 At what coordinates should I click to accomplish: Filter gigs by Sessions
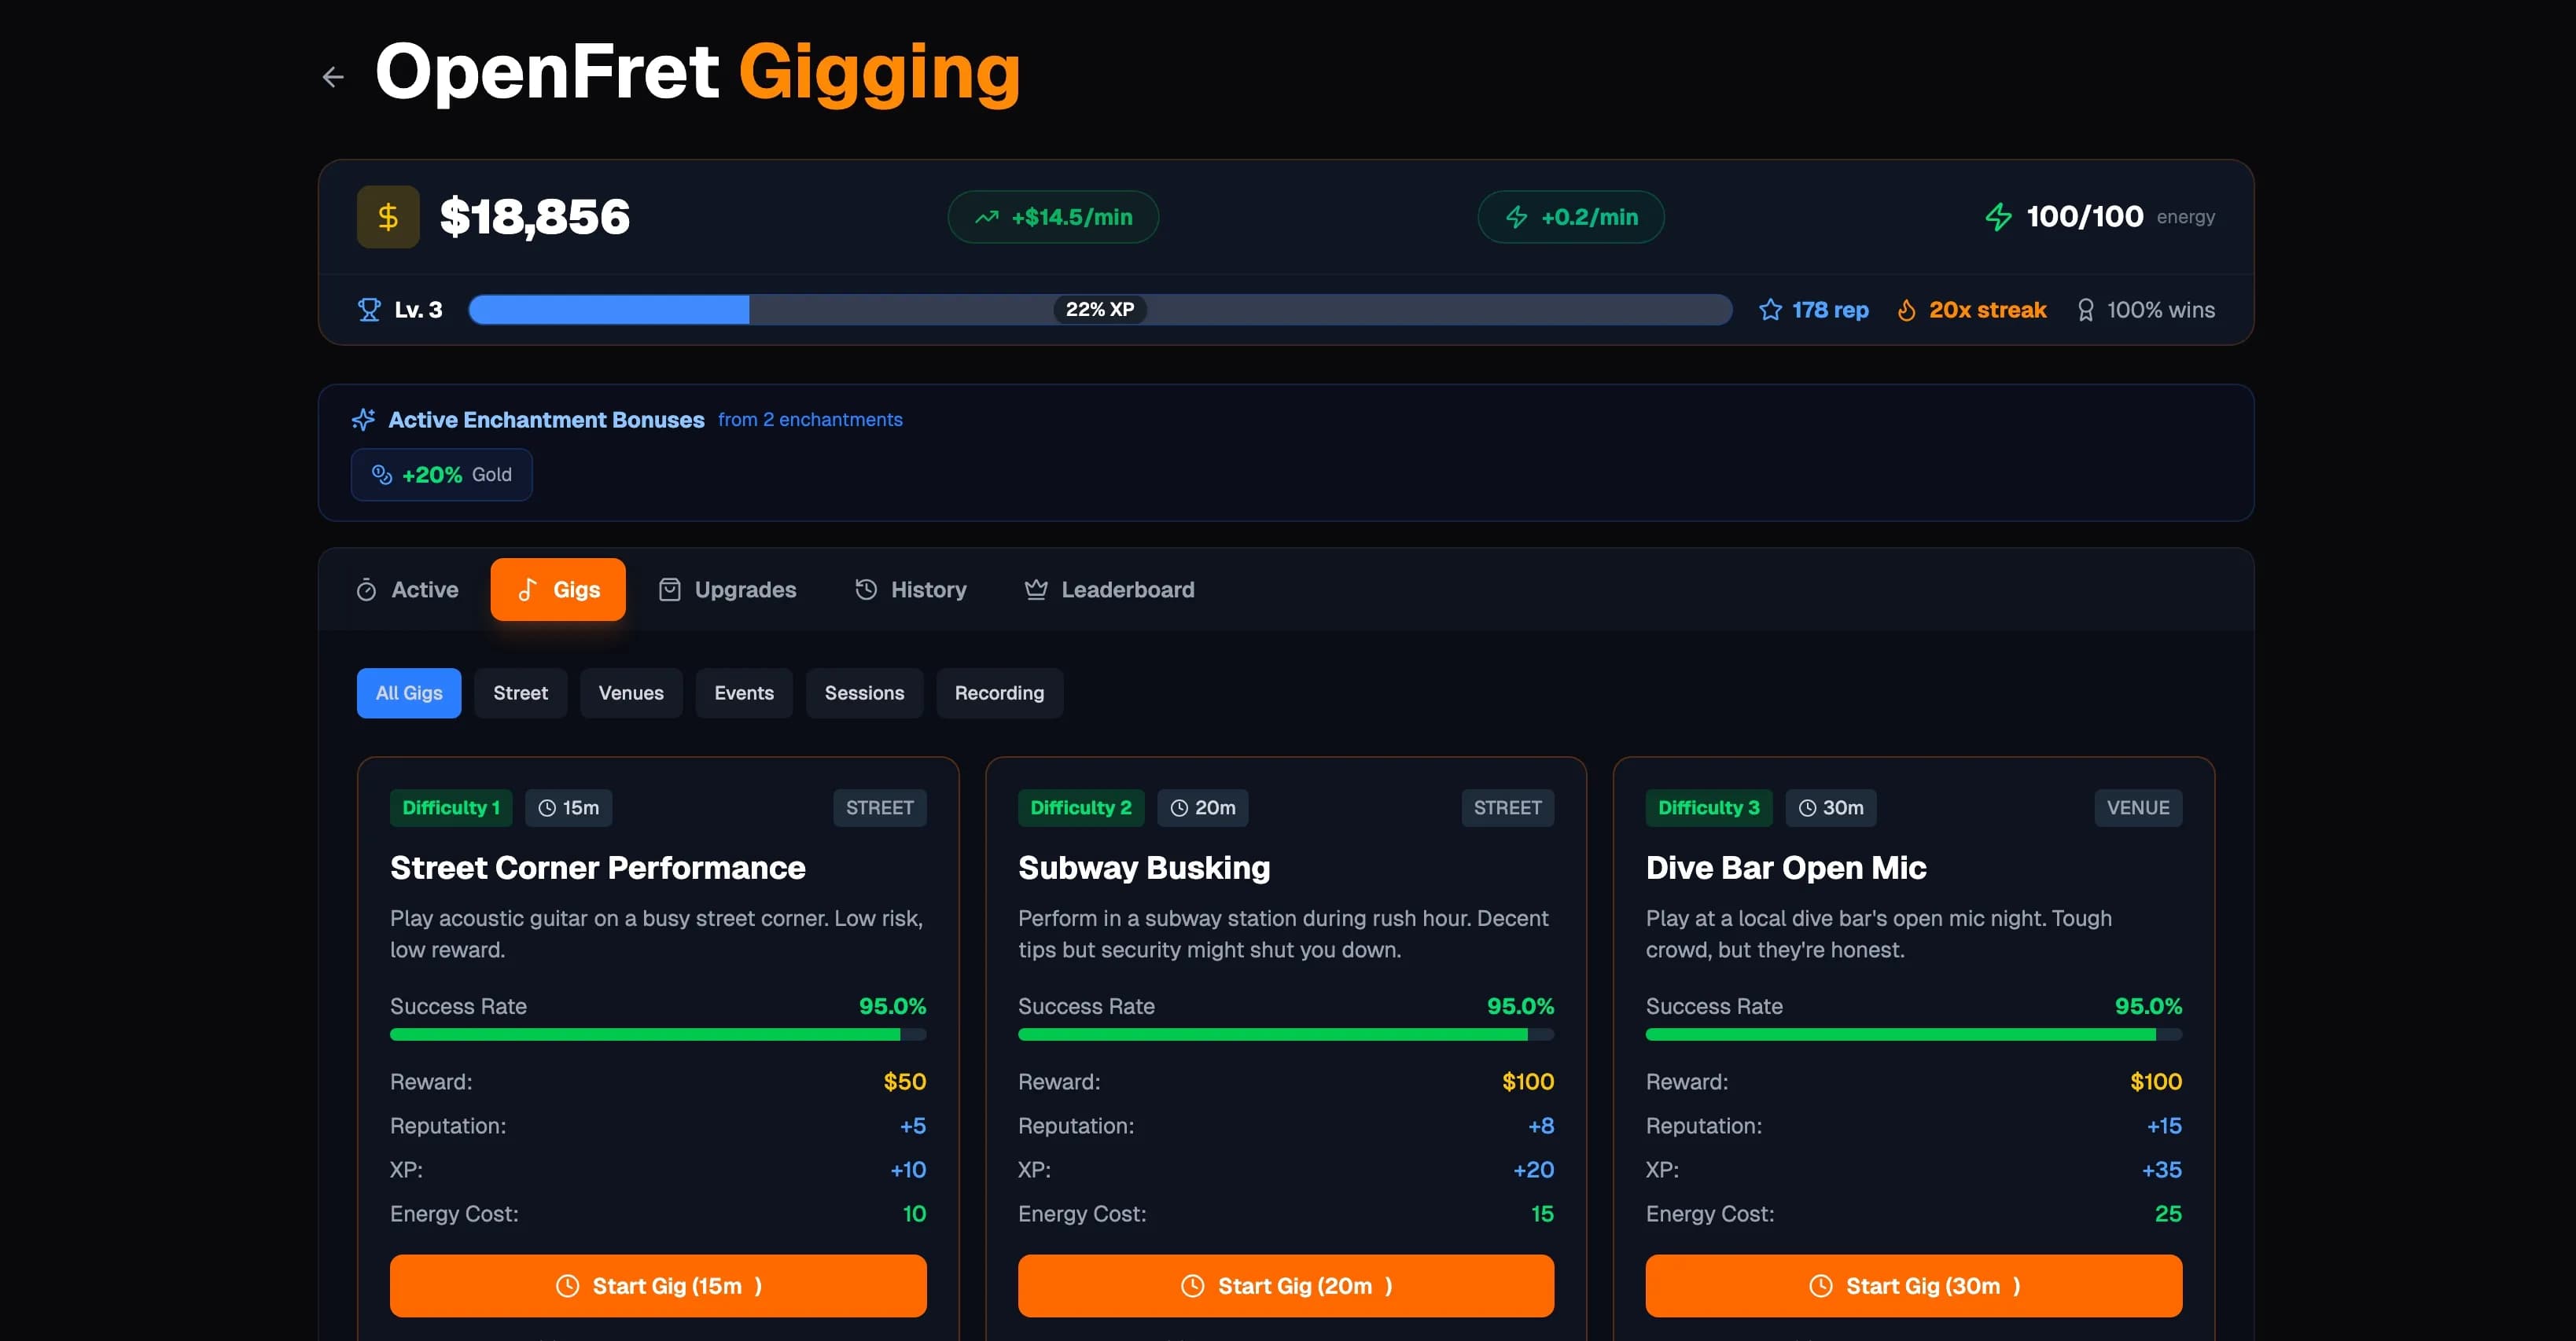(x=865, y=693)
